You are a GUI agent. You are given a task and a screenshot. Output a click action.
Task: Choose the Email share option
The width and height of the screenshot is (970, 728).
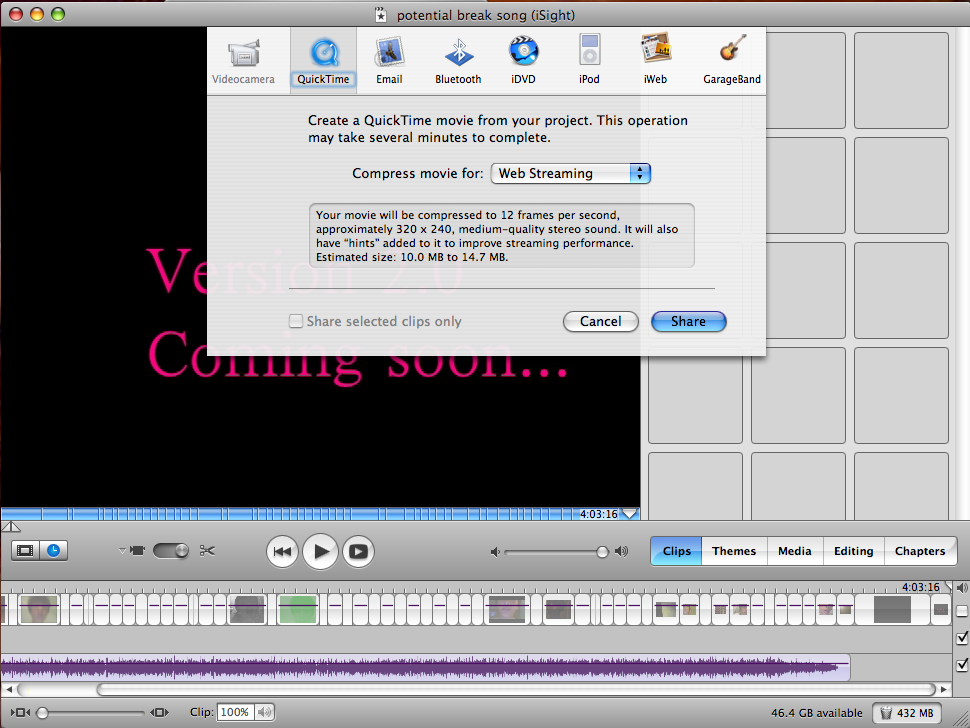tap(389, 61)
